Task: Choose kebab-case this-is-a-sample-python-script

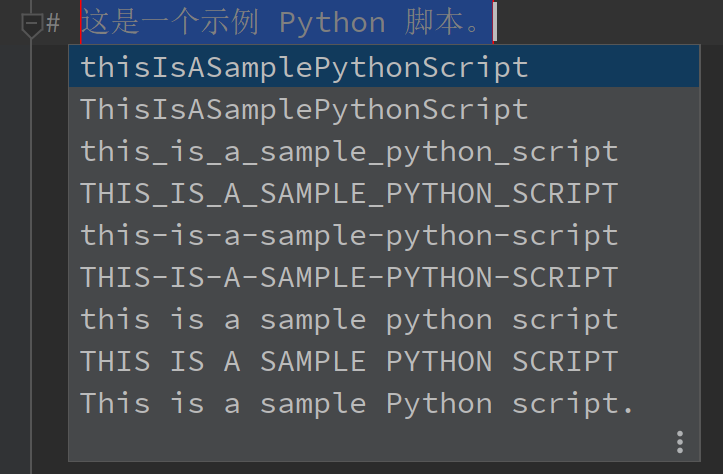Action: [349, 236]
